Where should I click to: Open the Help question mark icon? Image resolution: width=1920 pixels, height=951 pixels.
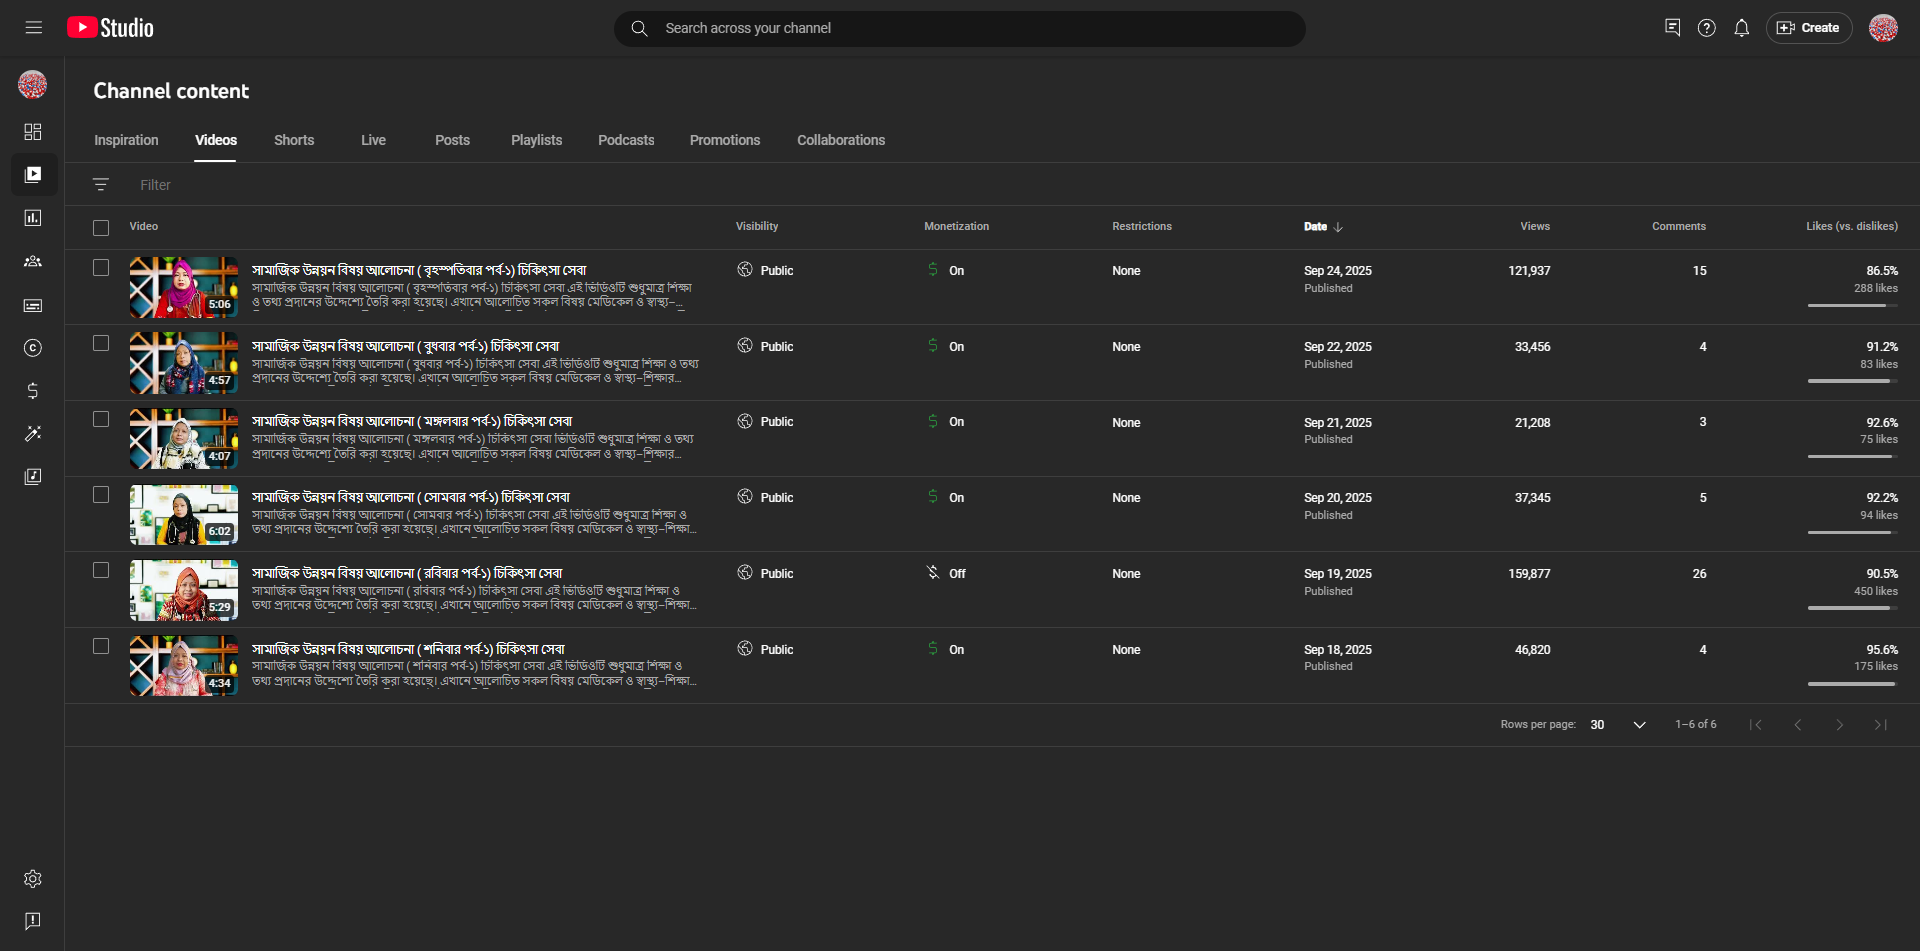[1706, 28]
